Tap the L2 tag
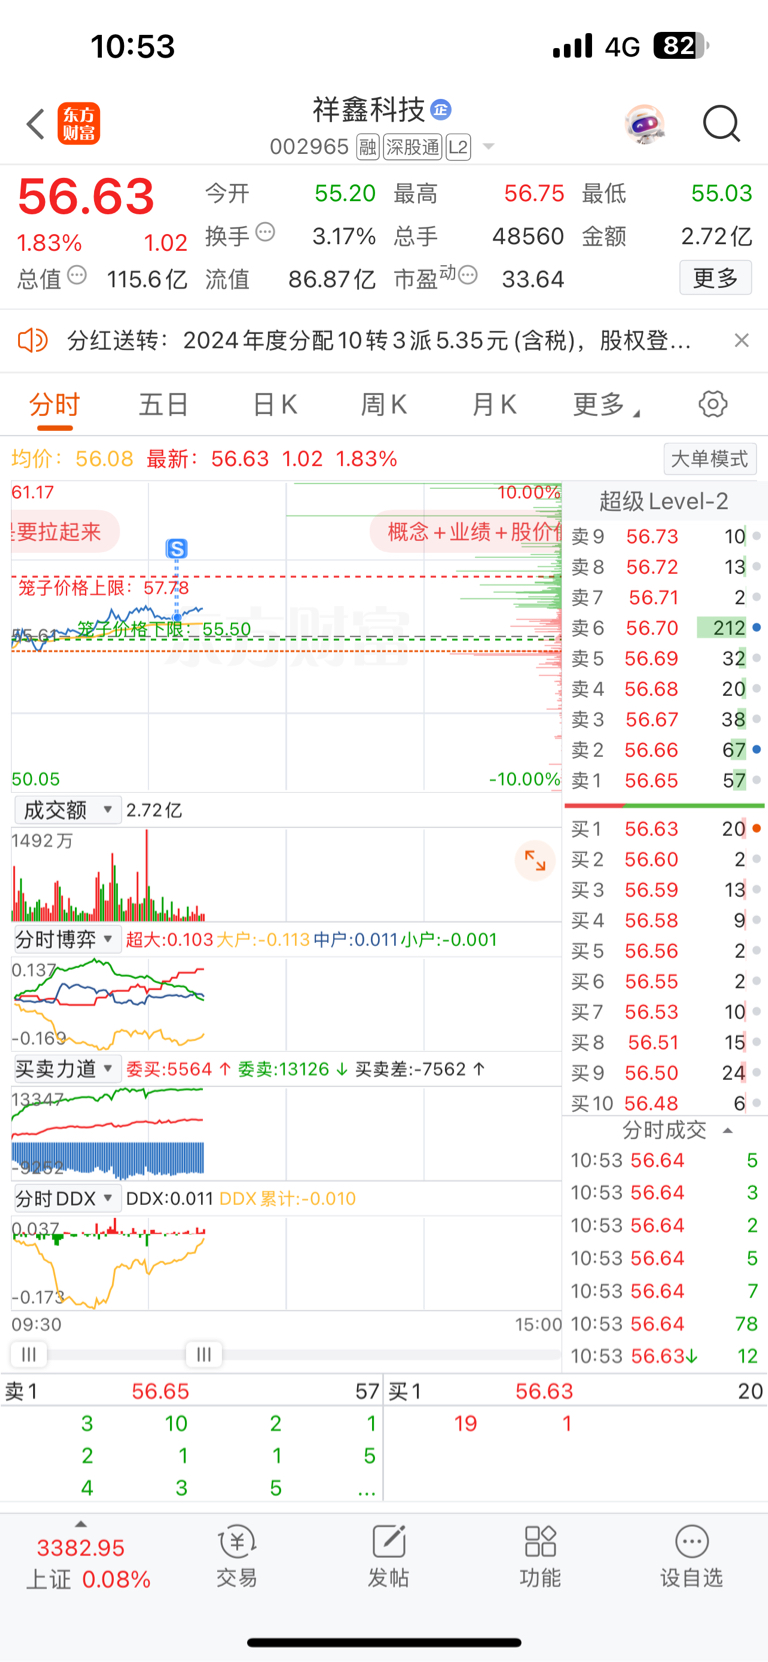The height and width of the screenshot is (1662, 768). pos(458,147)
